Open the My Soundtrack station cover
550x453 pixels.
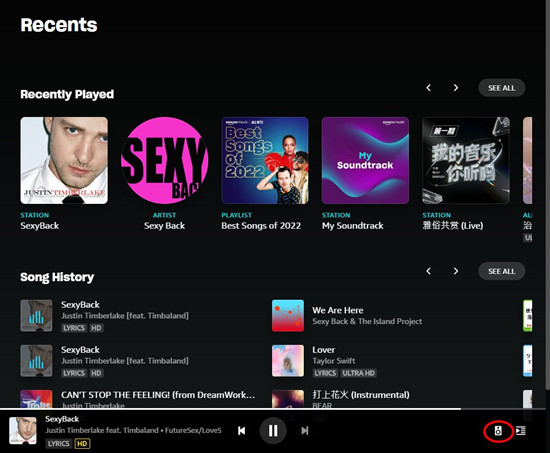365,160
